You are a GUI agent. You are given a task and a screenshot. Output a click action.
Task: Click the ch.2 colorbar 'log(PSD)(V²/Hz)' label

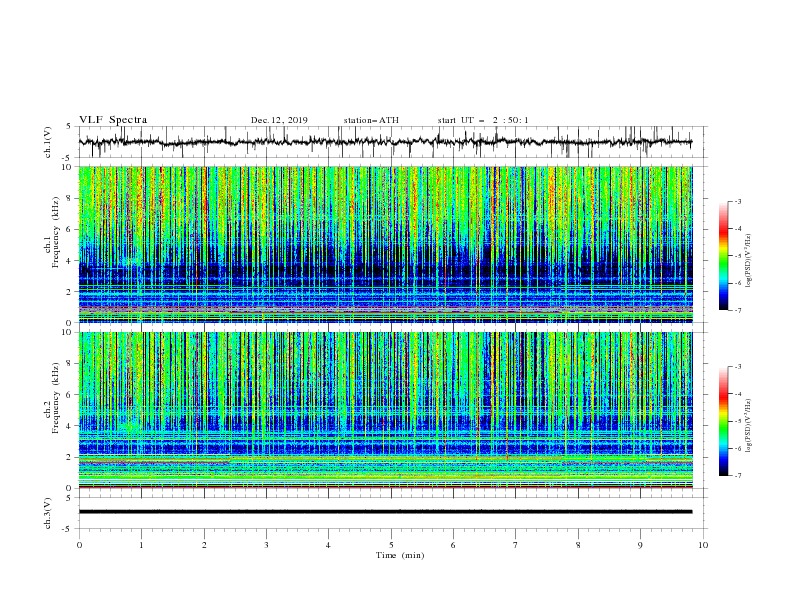[749, 426]
